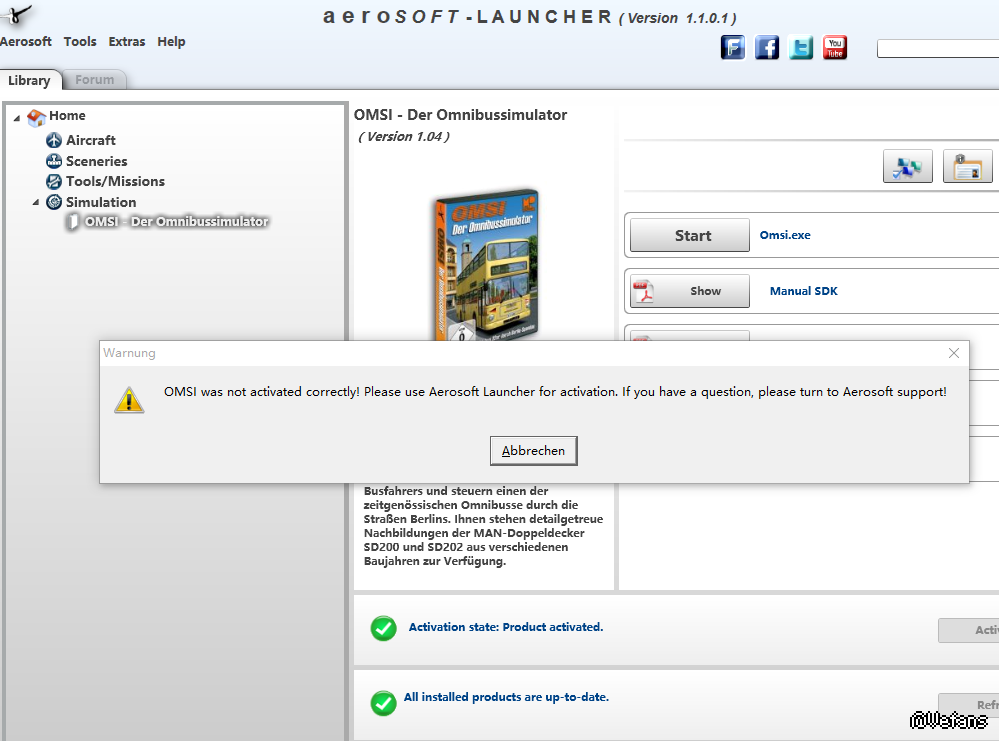The image size is (999, 741).
Task: Click the search field at top right
Action: tap(938, 48)
